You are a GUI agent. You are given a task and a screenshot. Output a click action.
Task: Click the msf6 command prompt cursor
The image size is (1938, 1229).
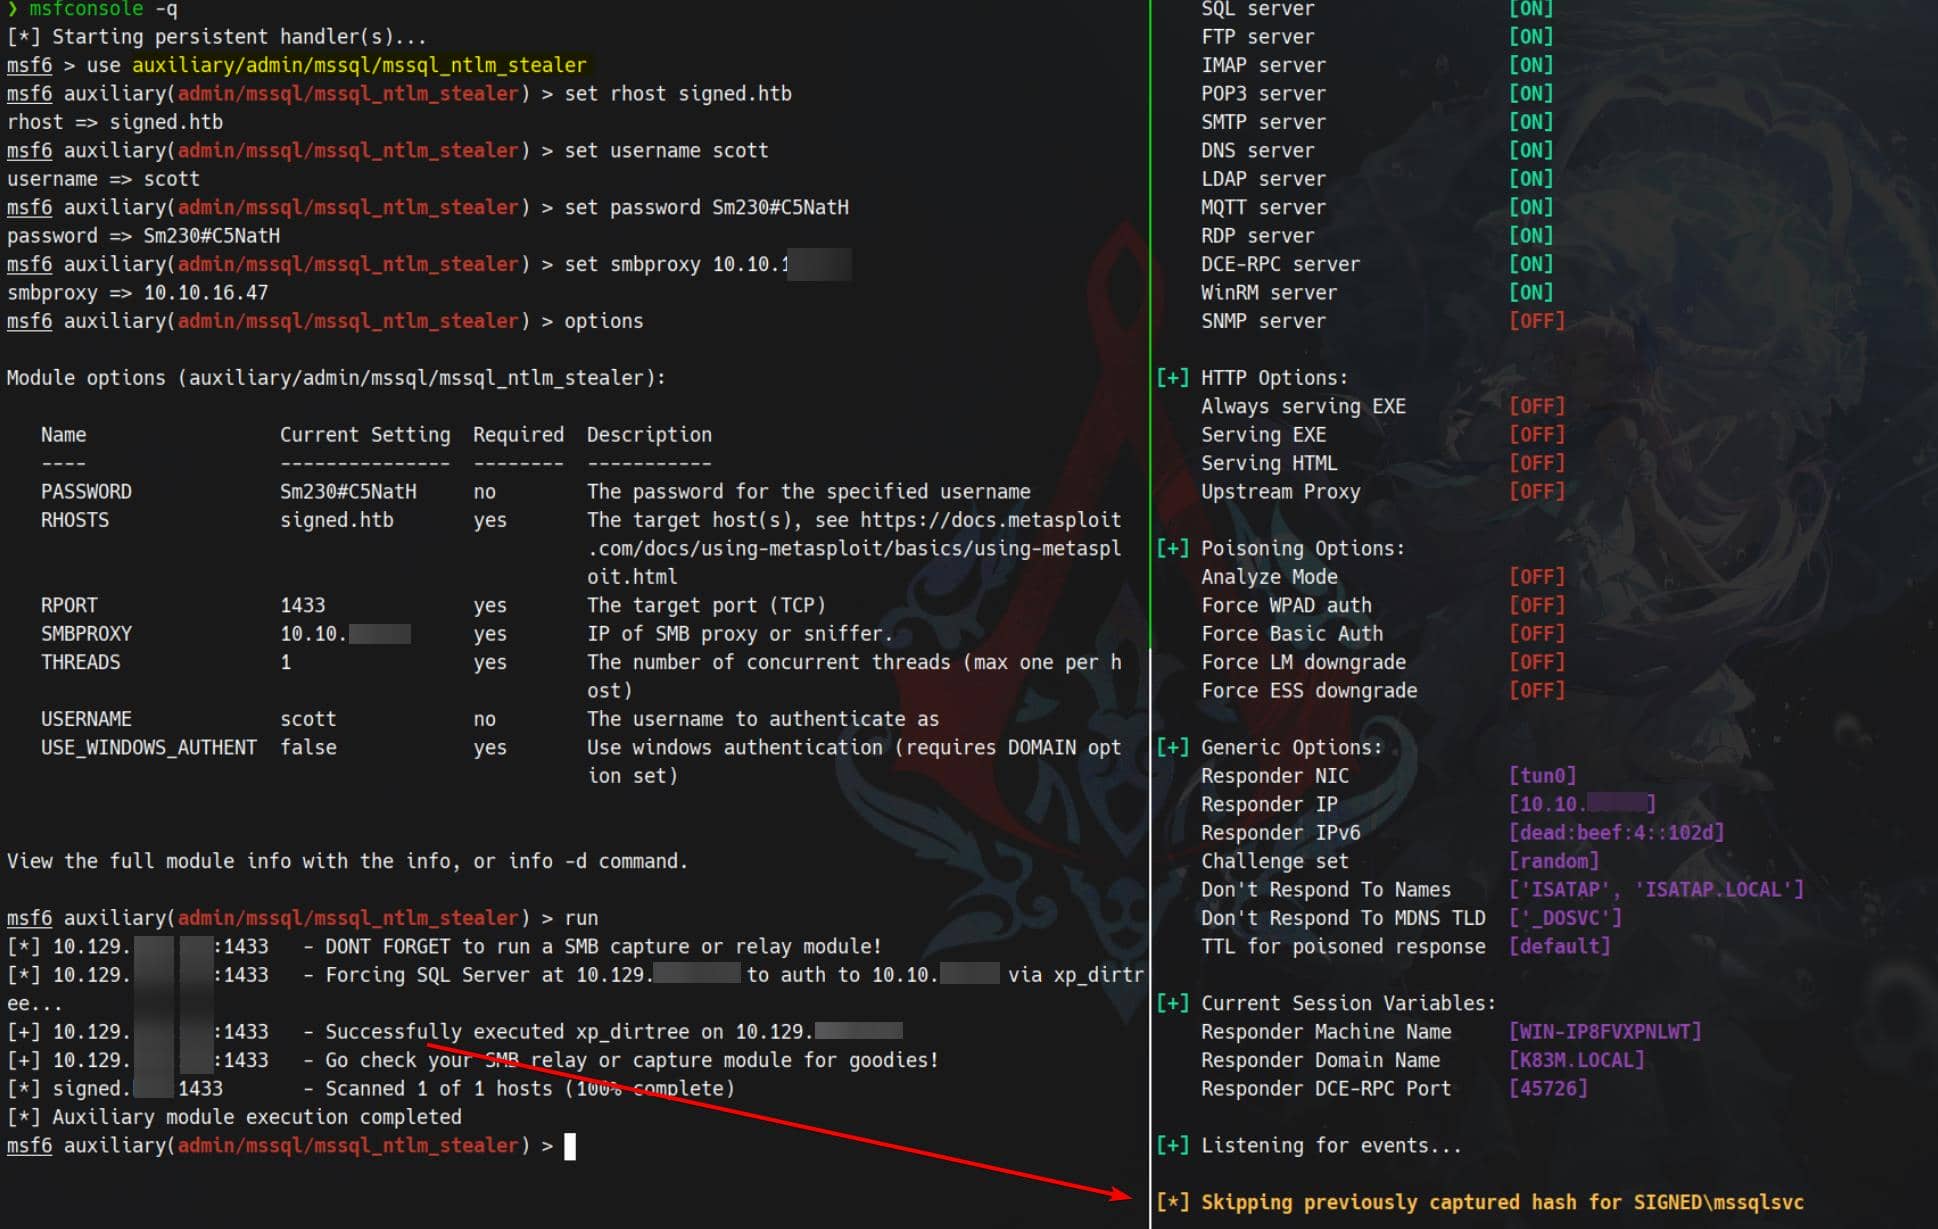pyautogui.click(x=570, y=1146)
